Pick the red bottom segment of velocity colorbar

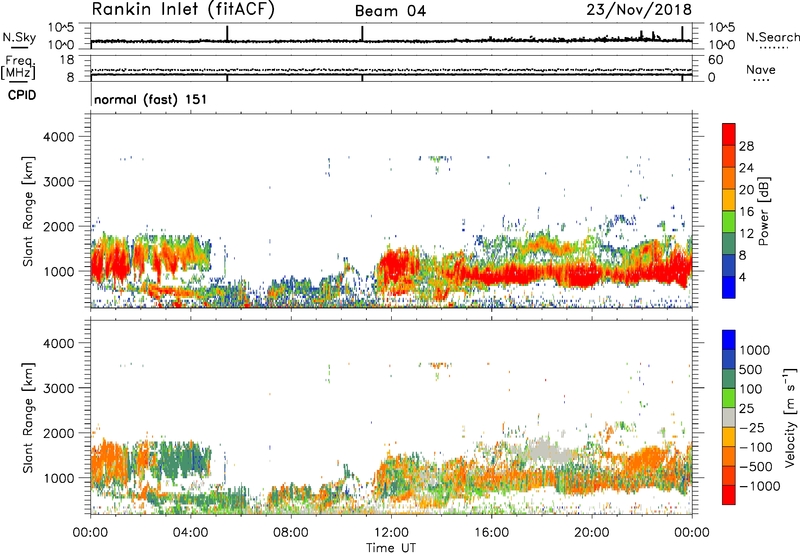[729, 495]
